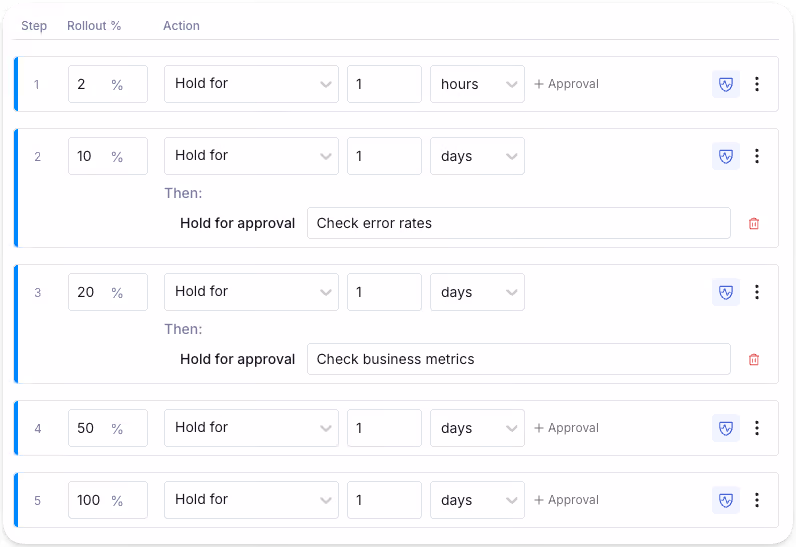Change the days unit dropdown in step 4
The height and width of the screenshot is (547, 796).
pos(477,428)
